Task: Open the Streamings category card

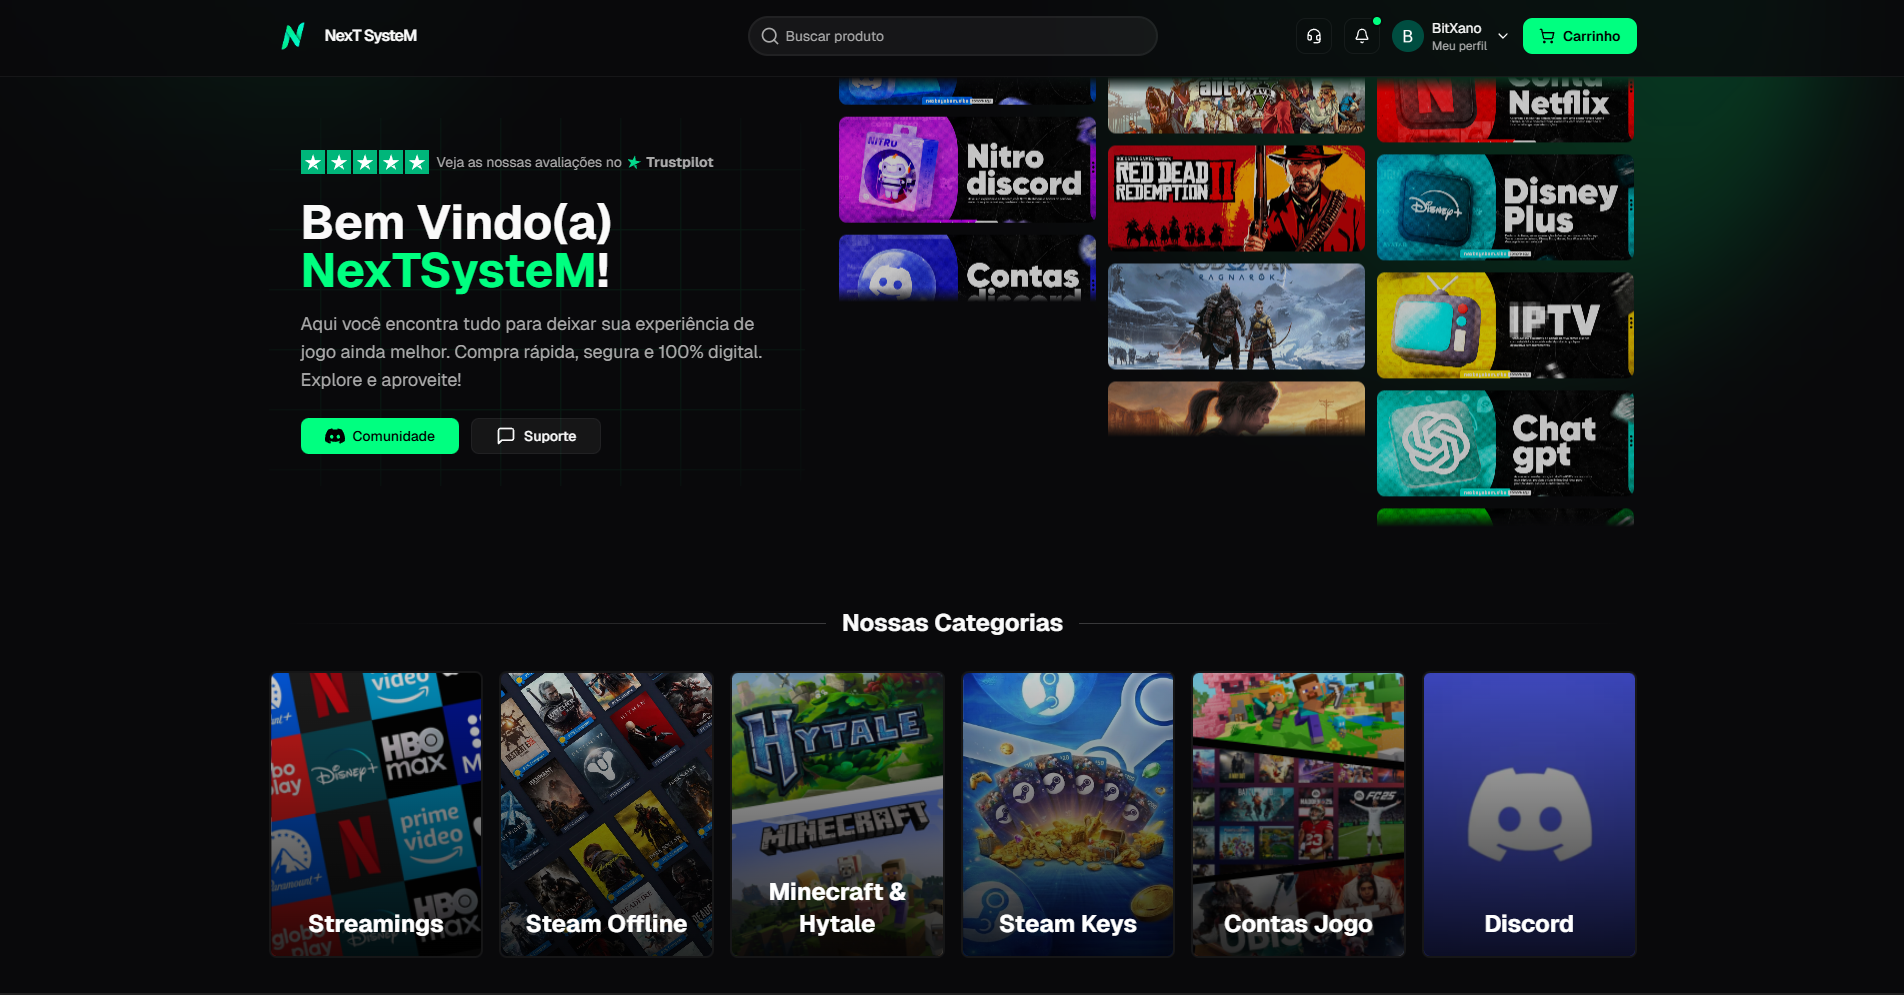Action: click(x=376, y=814)
